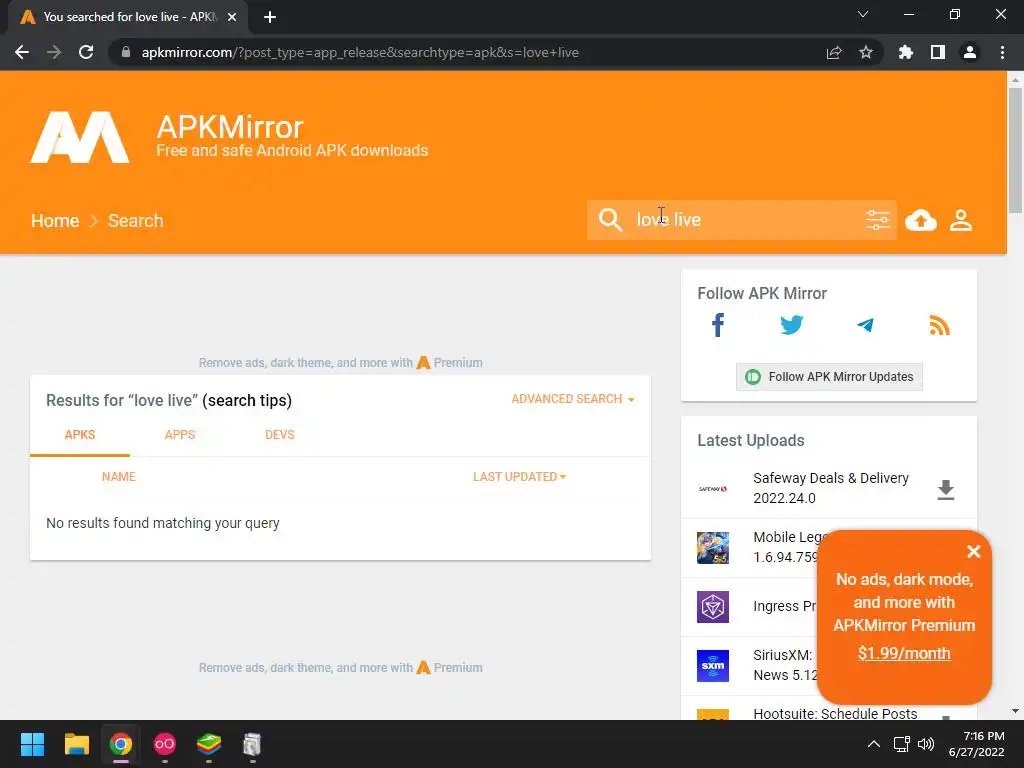Open File Explorer from taskbar
Image resolution: width=1024 pixels, height=768 pixels.
pyautogui.click(x=76, y=744)
